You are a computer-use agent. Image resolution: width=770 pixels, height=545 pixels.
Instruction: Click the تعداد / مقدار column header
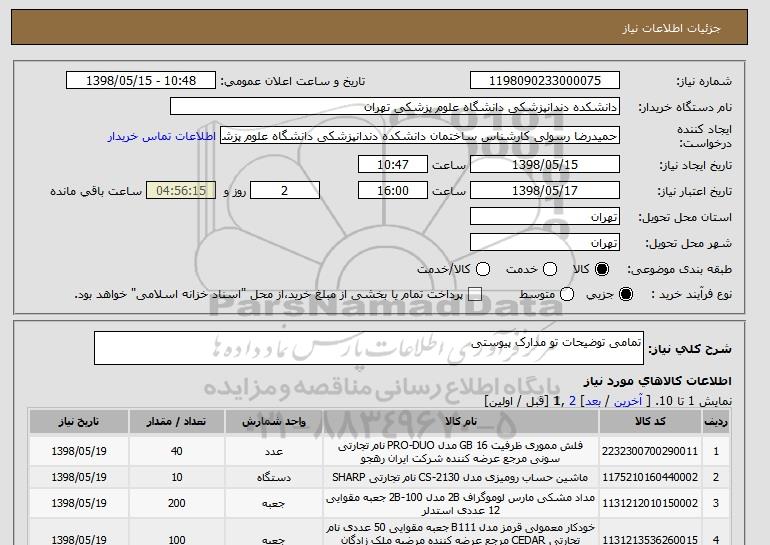click(177, 422)
